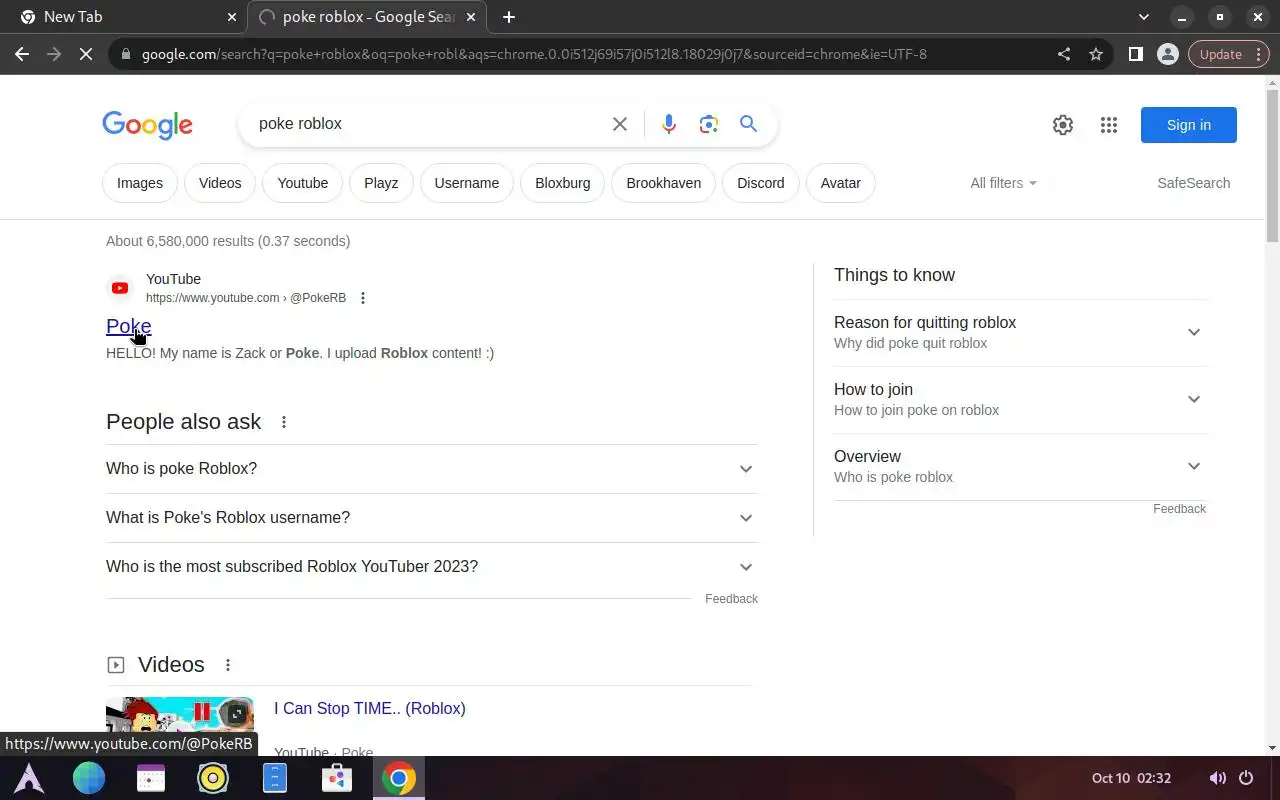This screenshot has width=1280, height=800.
Task: Open SafeSearch settings link
Action: [1194, 183]
